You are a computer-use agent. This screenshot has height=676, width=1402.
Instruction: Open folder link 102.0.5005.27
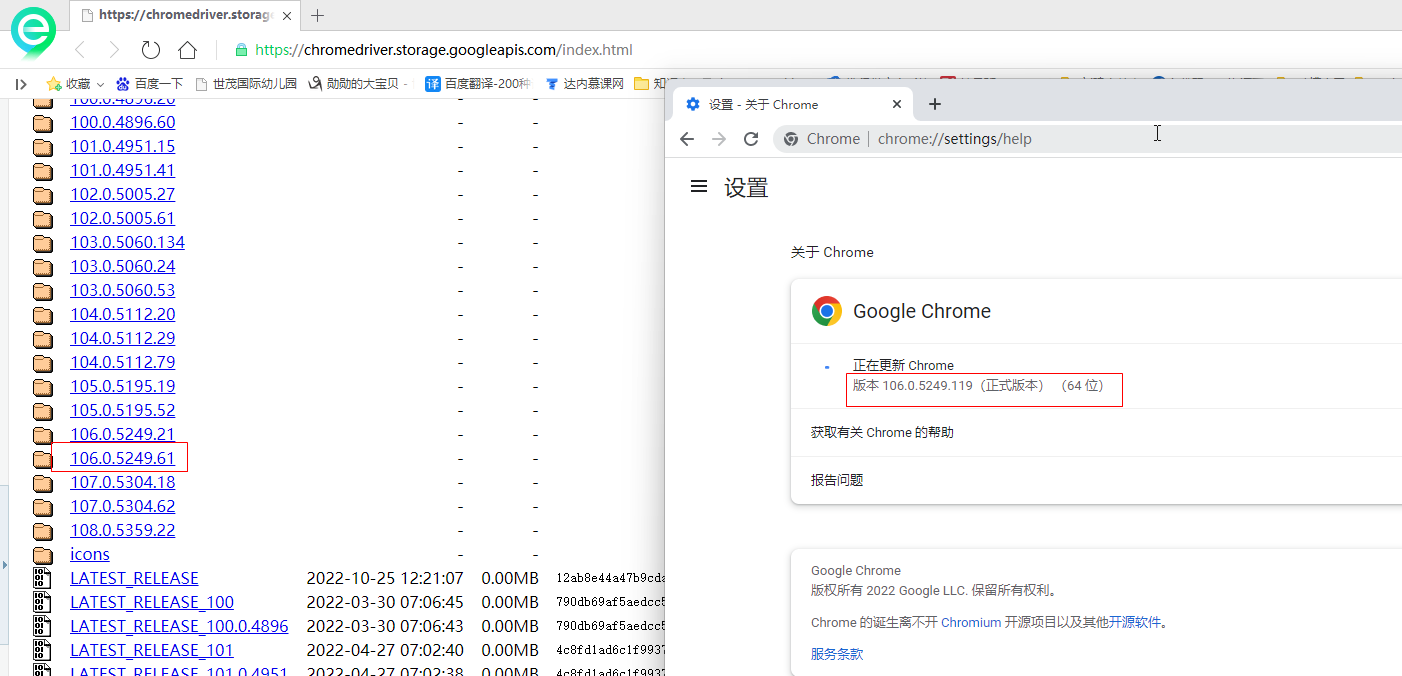tap(122, 194)
